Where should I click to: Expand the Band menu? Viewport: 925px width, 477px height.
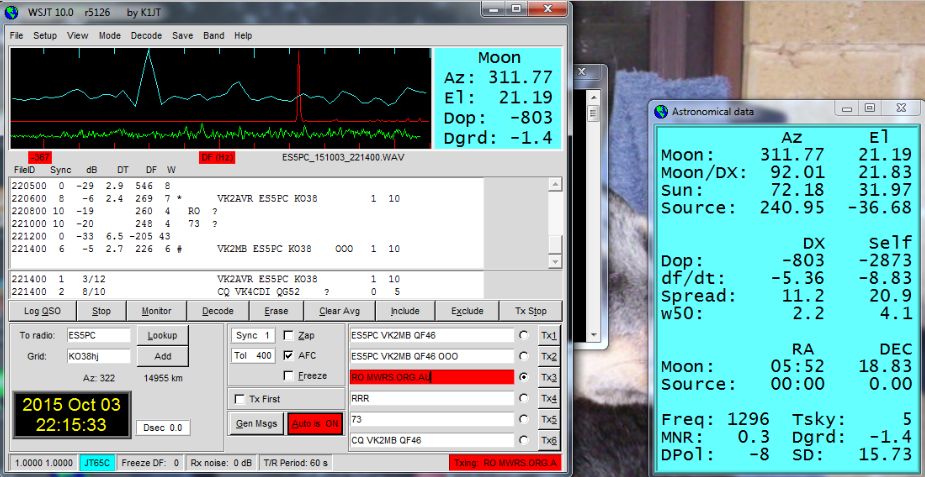point(213,35)
